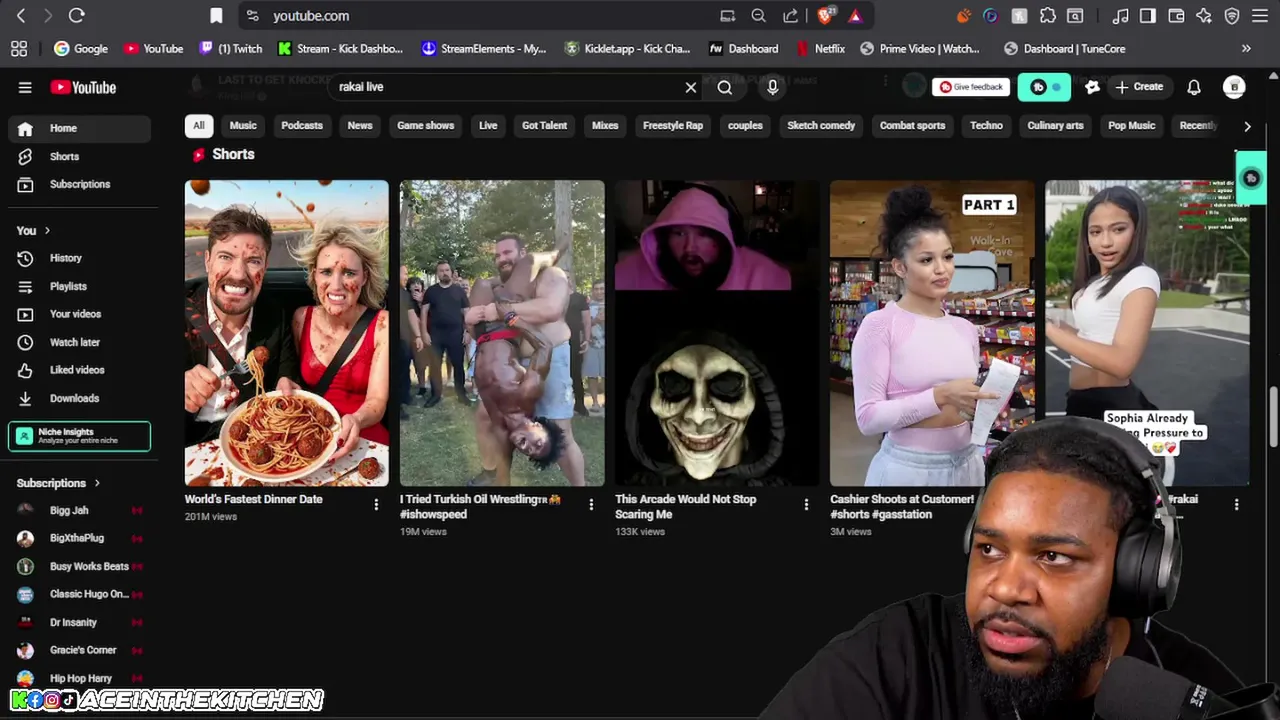The height and width of the screenshot is (720, 1280).
Task: Open World's Fastest Dinner Date short thumbnail
Action: [287, 333]
